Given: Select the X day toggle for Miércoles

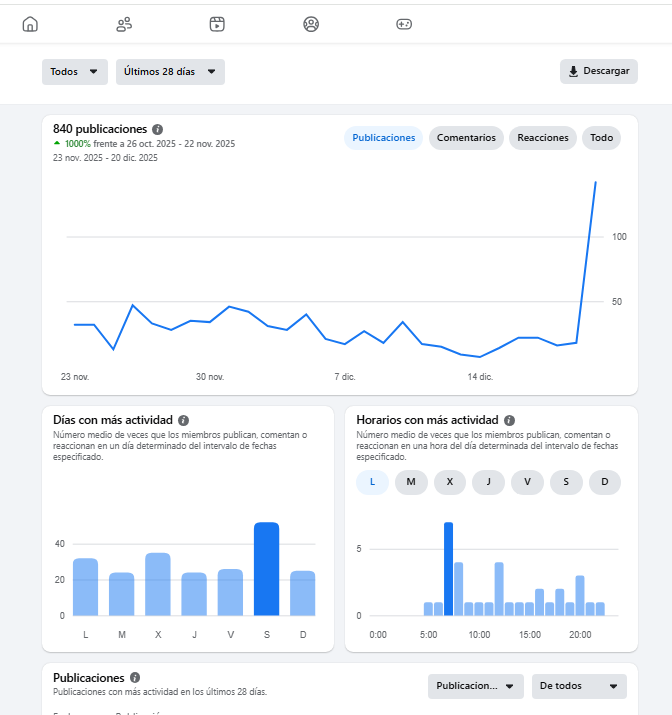Looking at the screenshot, I should pyautogui.click(x=450, y=482).
